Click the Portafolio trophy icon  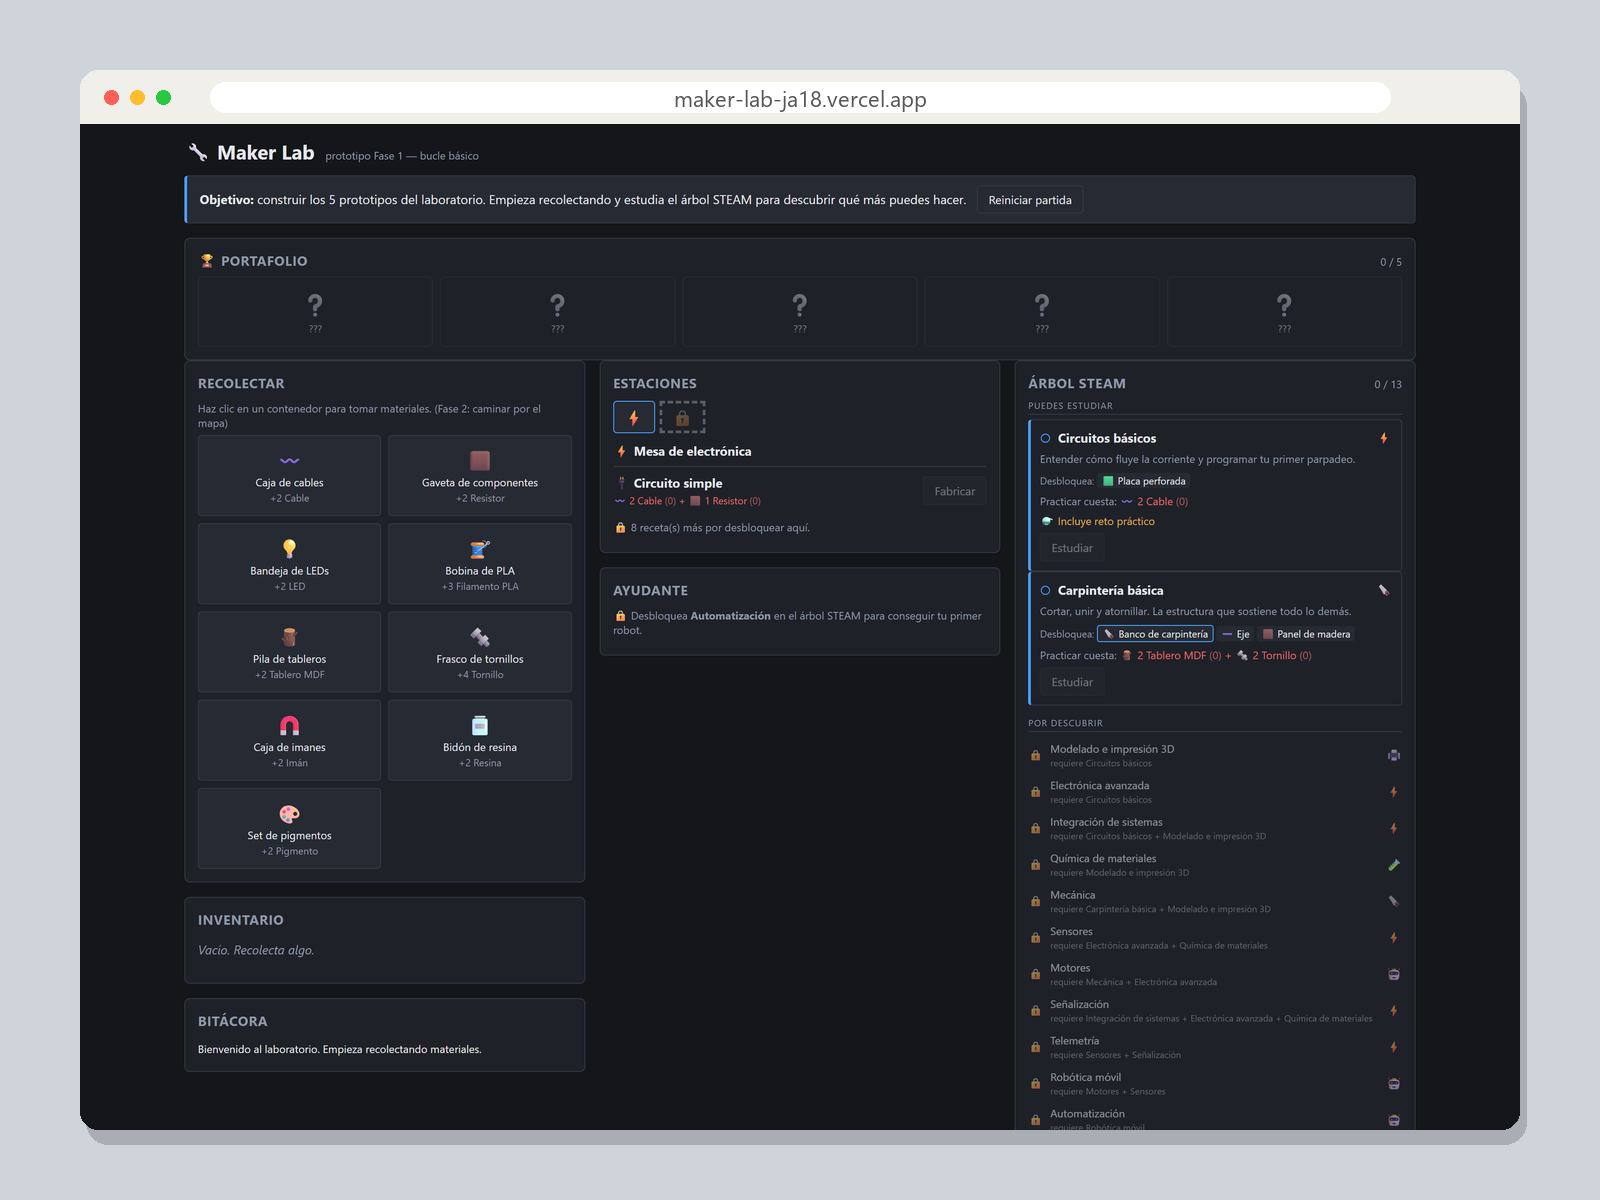pos(207,261)
